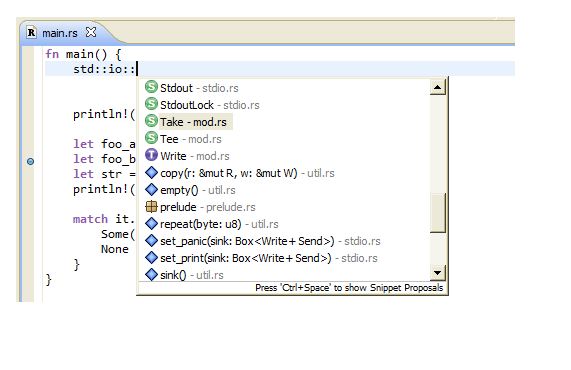Click the struct icon beside Take
Viewport: 571px width, 370px height.
tap(151, 121)
